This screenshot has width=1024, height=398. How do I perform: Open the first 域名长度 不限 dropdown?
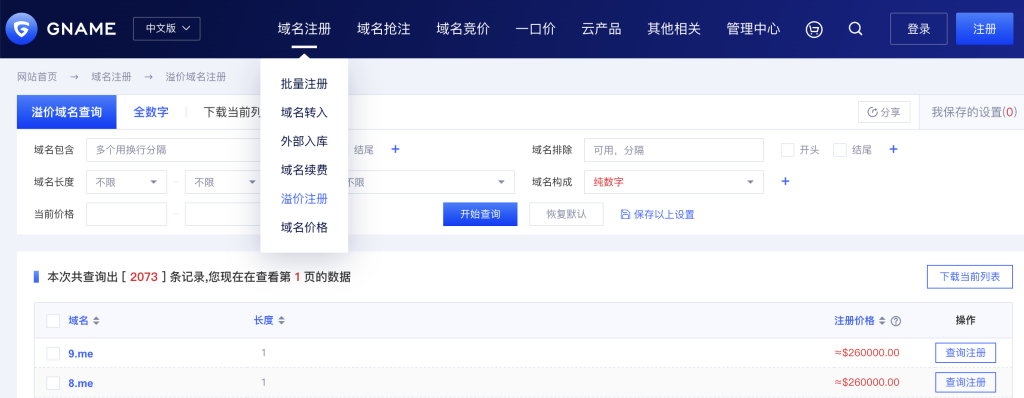[127, 182]
